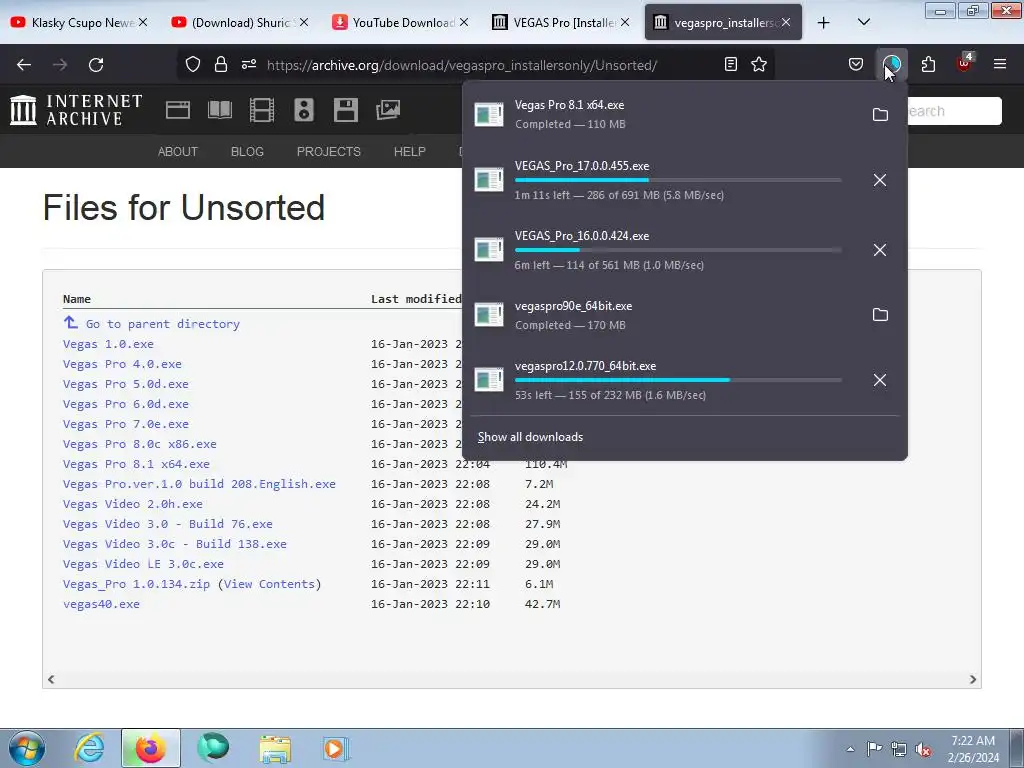1024x768 pixels.
Task: Open new tab with plus button
Action: point(824,23)
